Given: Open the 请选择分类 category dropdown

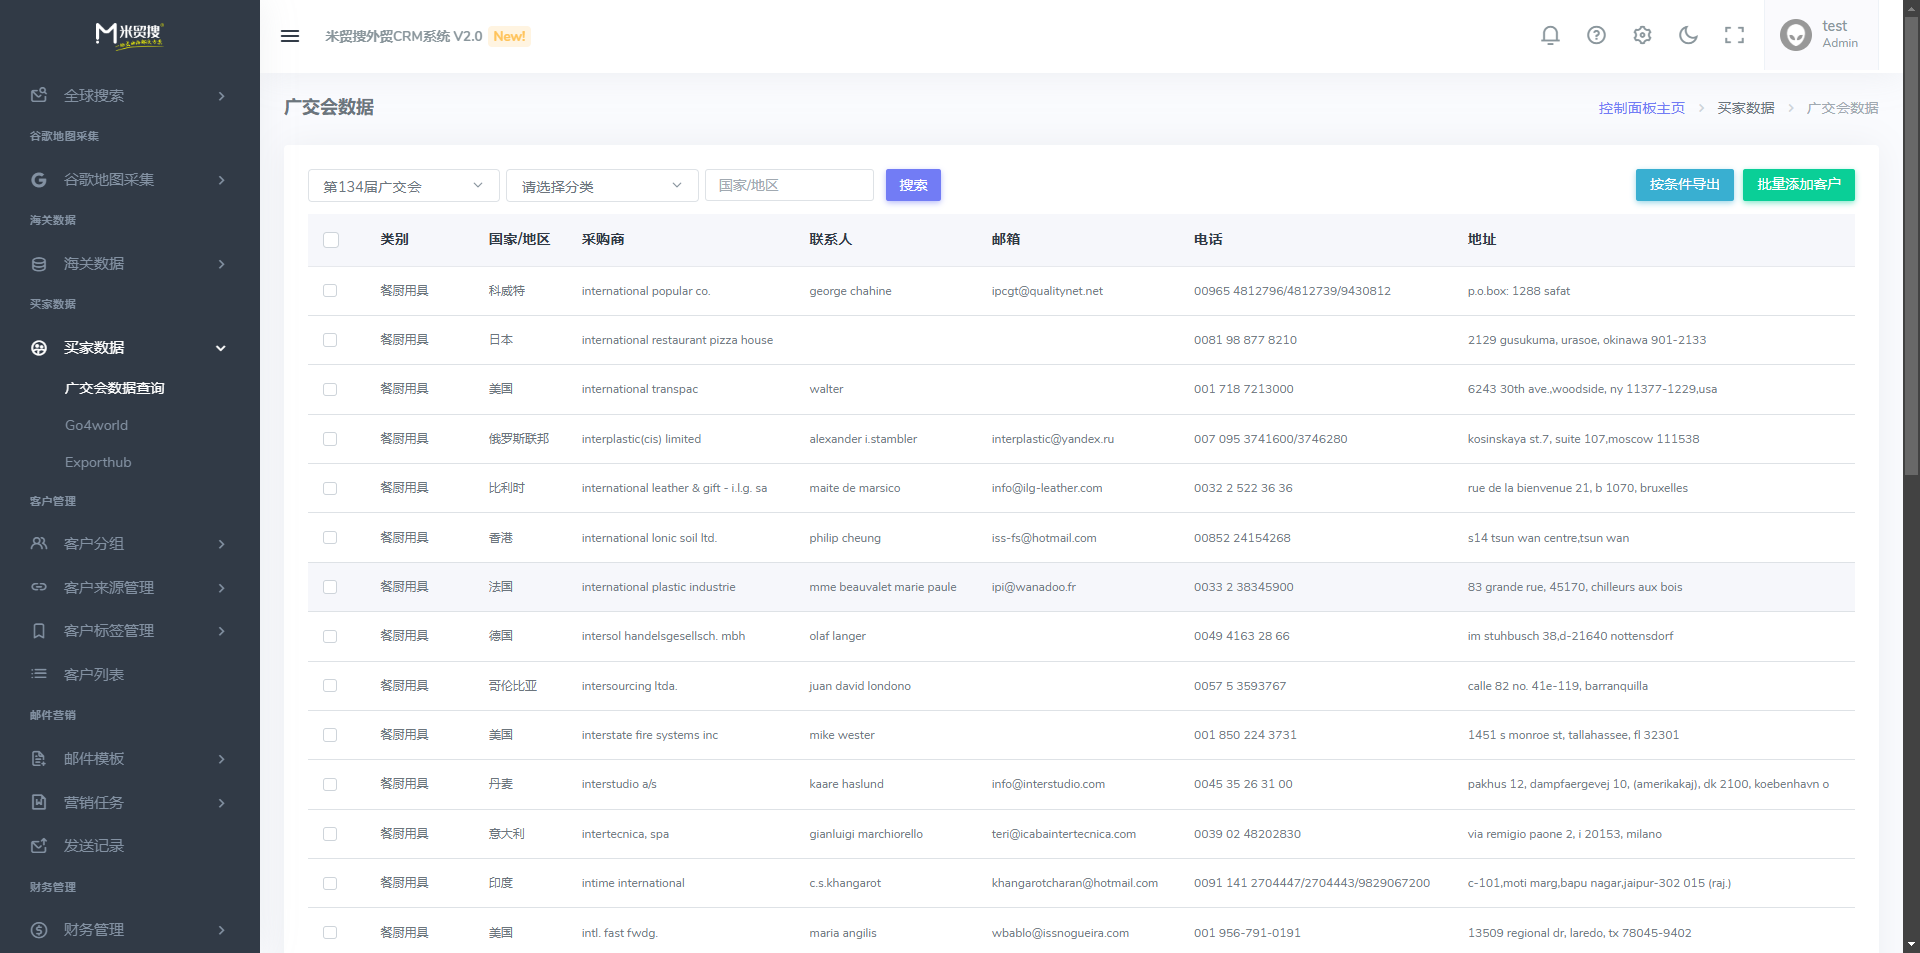Looking at the screenshot, I should click(602, 186).
